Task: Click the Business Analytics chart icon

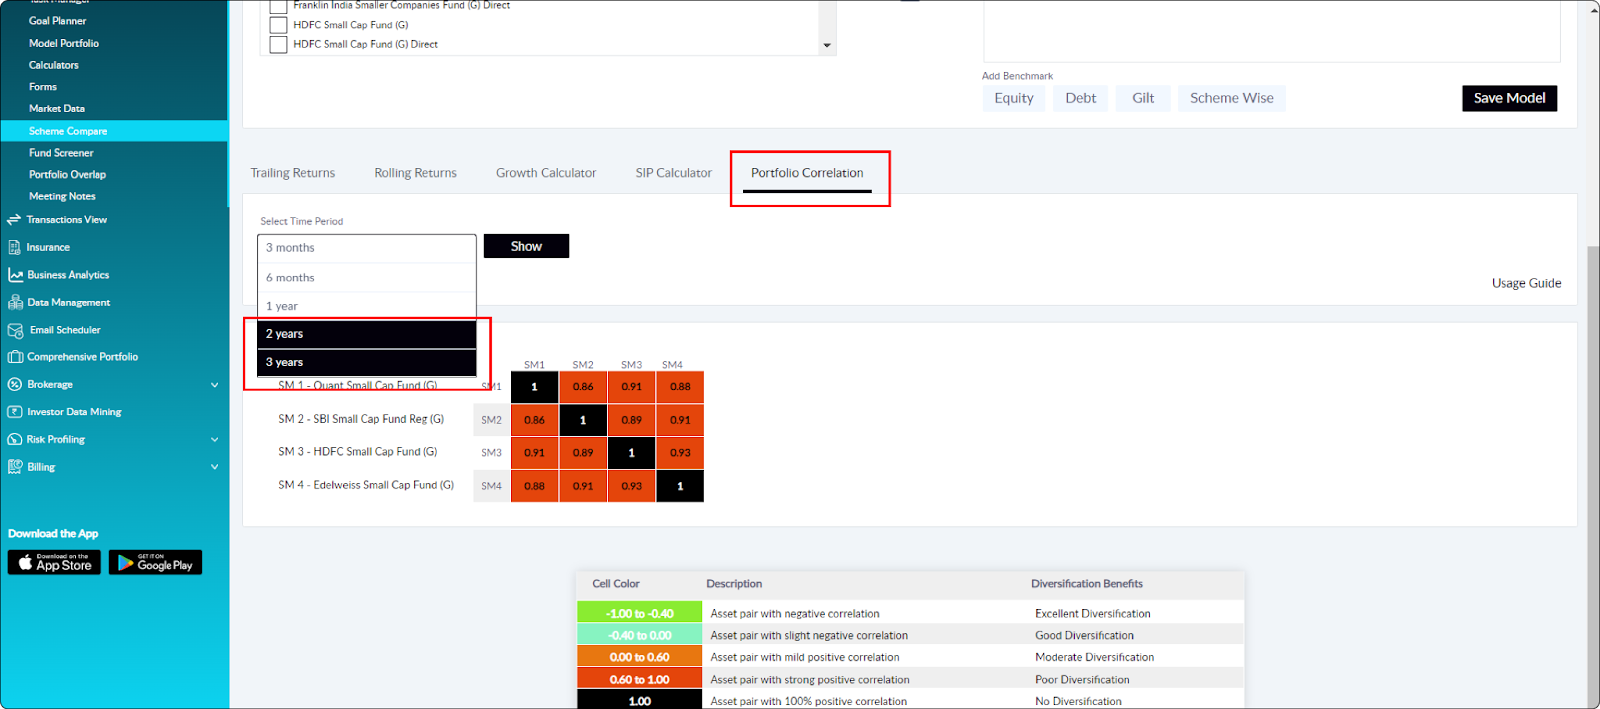Action: click(15, 275)
